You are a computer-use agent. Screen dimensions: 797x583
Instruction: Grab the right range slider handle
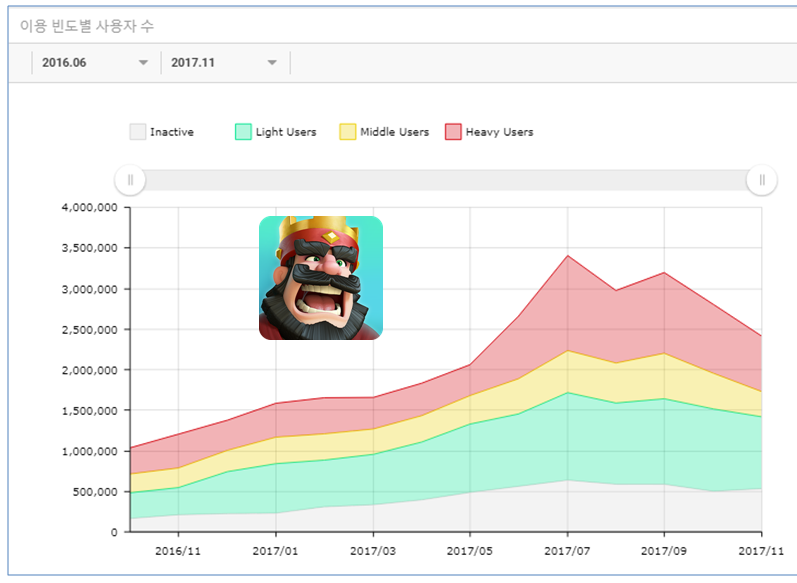point(761,180)
